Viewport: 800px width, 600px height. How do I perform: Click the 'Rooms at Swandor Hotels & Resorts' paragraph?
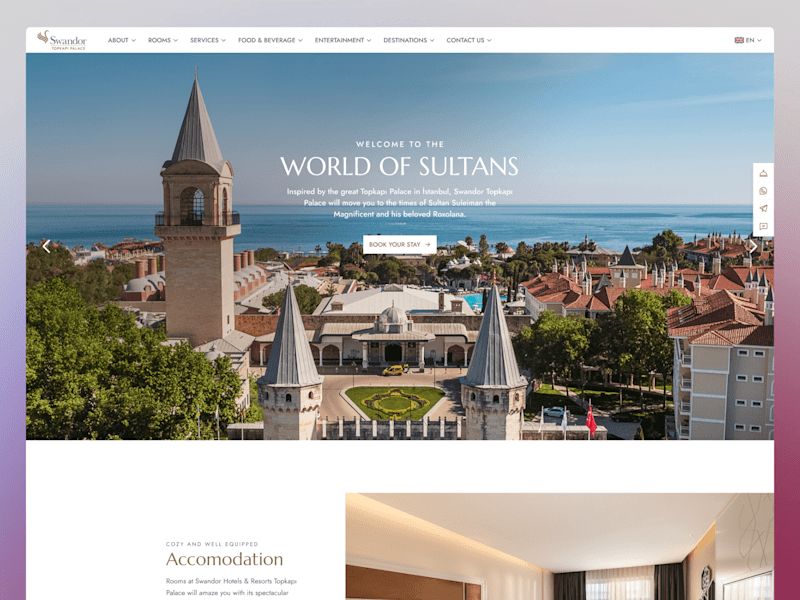pos(231,587)
